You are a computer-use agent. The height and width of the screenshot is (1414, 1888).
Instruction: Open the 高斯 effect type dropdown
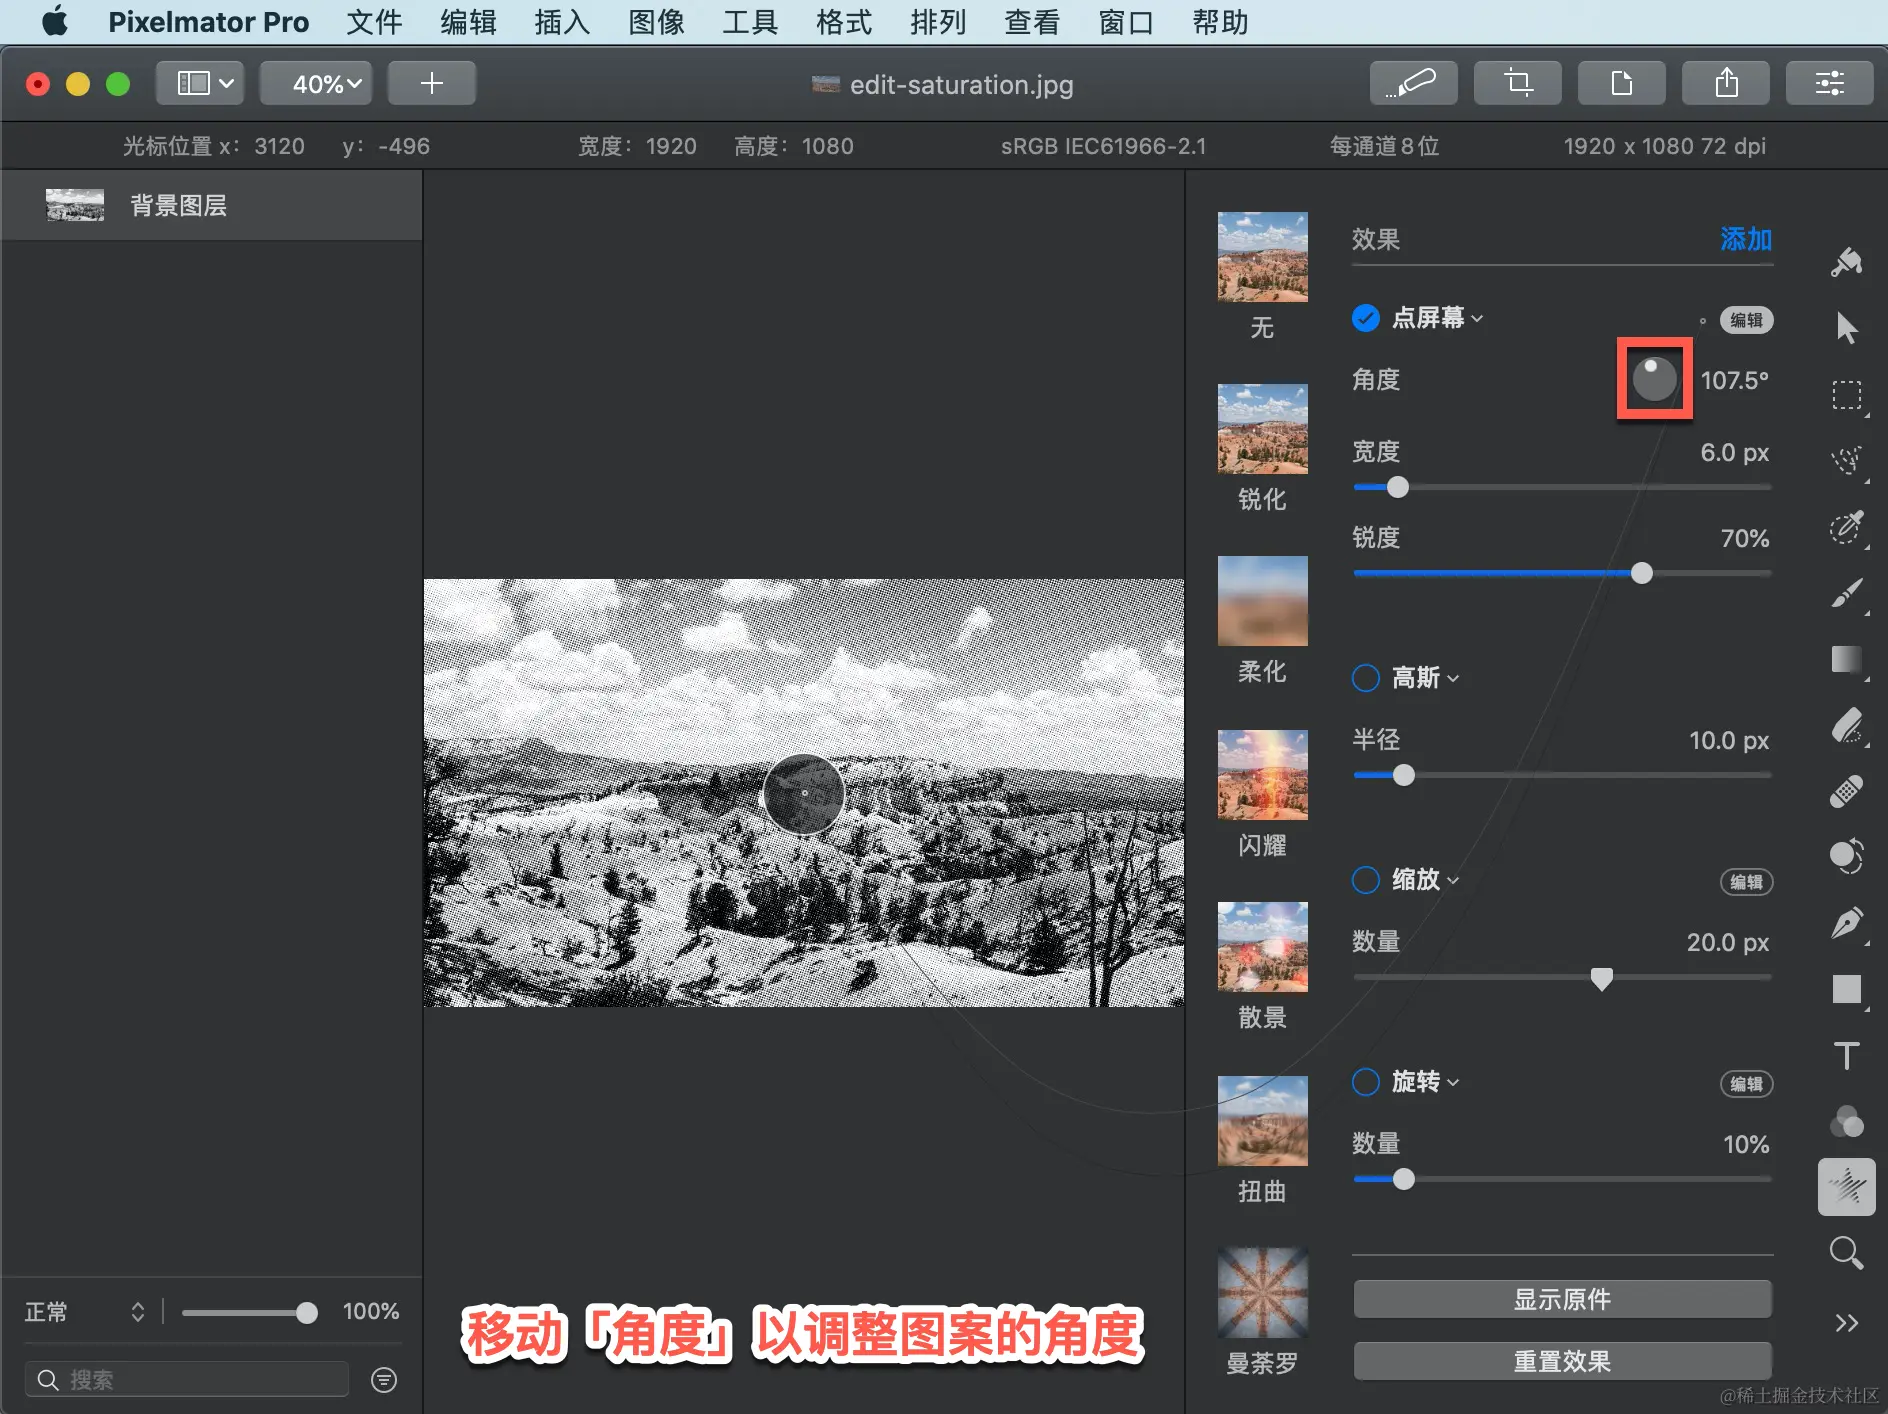tap(1426, 678)
